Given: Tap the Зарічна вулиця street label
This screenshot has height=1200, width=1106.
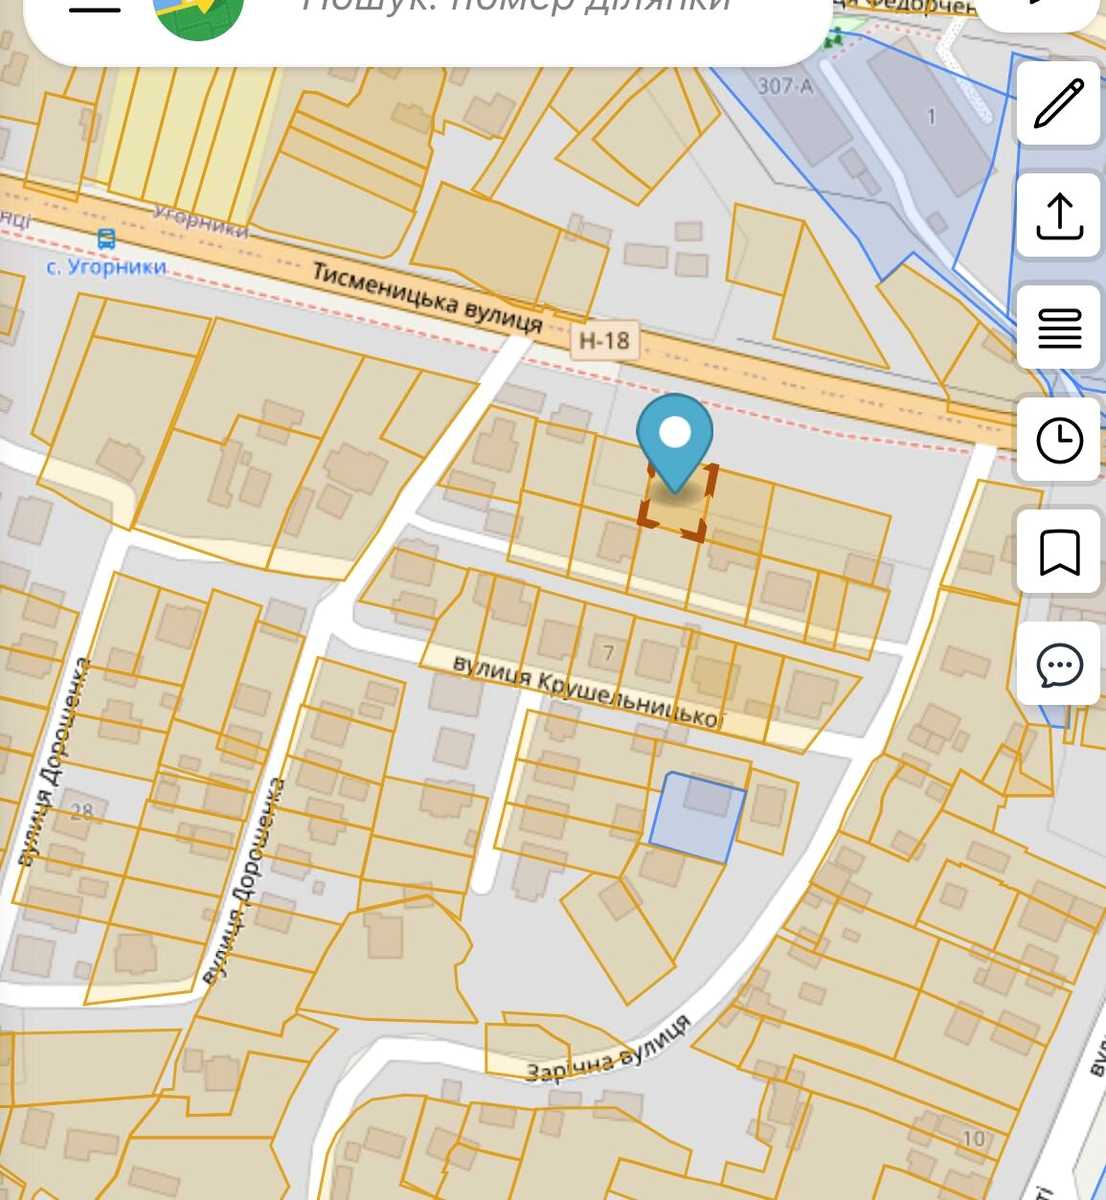Looking at the screenshot, I should pyautogui.click(x=608, y=1049).
